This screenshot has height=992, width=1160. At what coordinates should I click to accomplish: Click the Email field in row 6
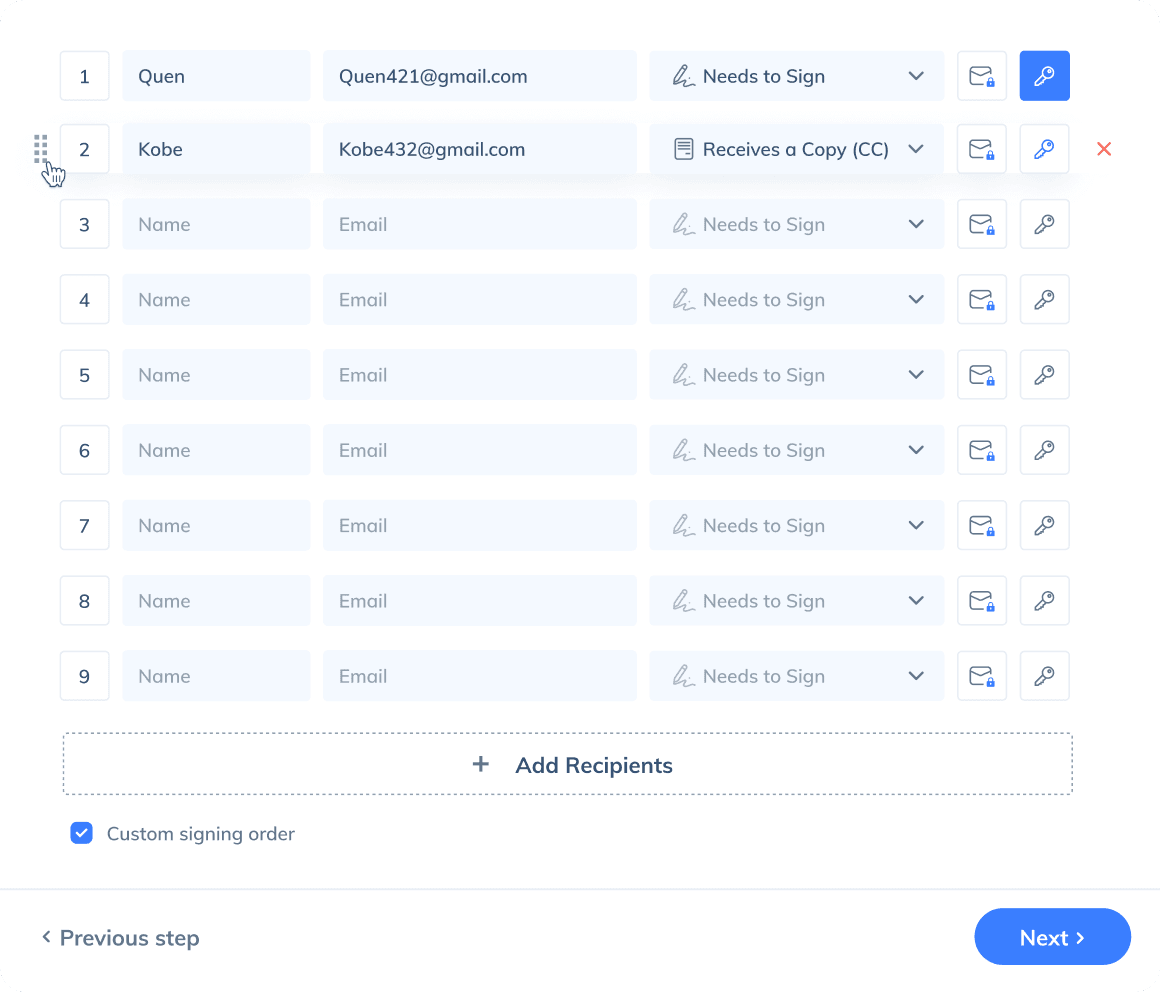[x=479, y=450]
